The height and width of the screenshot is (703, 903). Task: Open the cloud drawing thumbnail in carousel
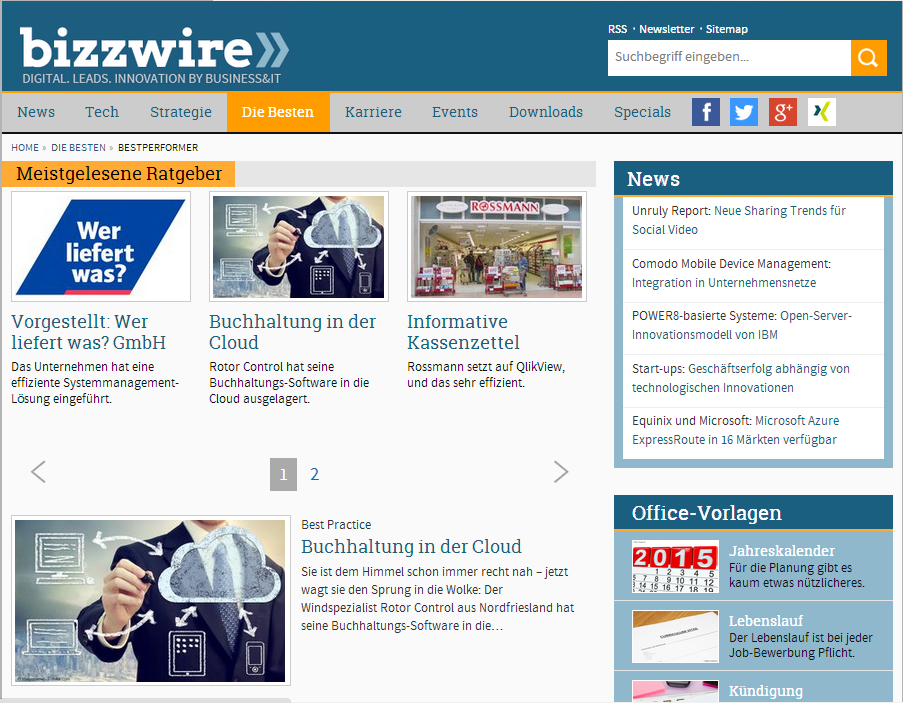coord(299,246)
